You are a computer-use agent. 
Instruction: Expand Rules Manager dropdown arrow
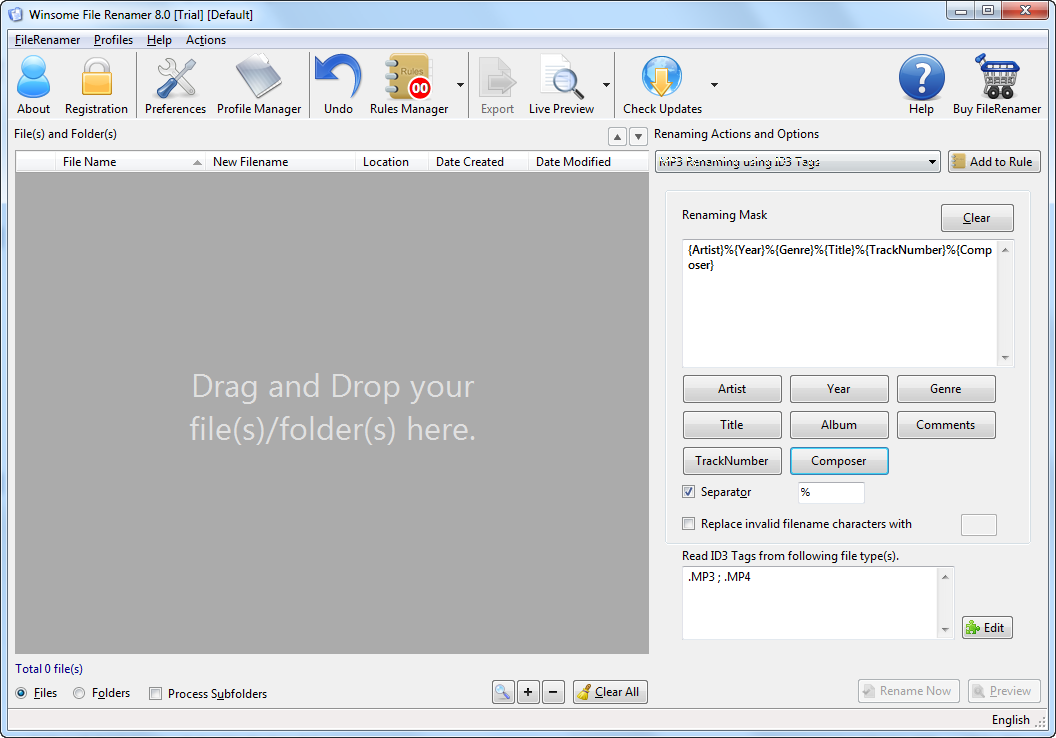[x=461, y=85]
